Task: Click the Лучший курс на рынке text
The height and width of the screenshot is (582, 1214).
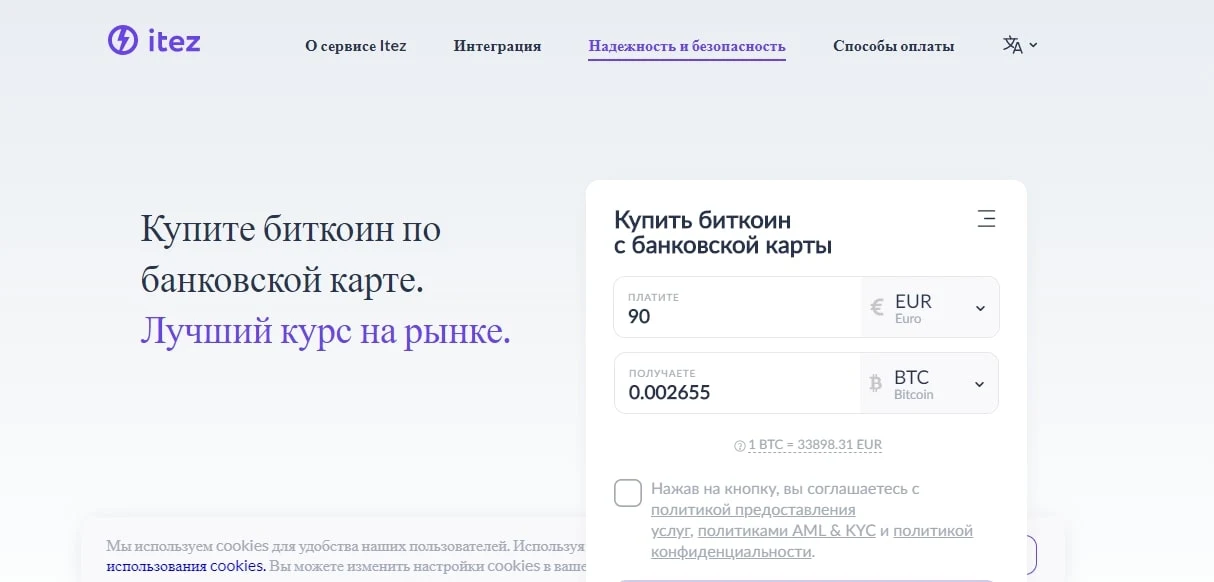Action: click(326, 331)
